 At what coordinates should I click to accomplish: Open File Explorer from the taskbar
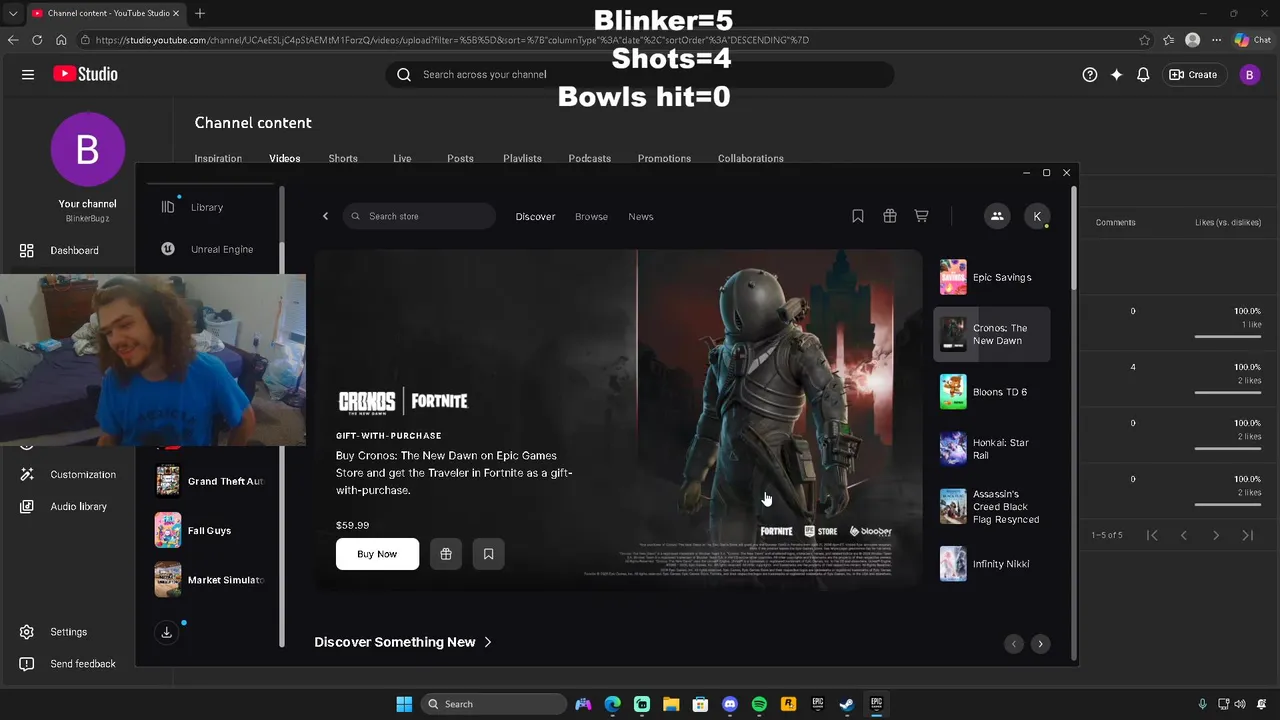(671, 704)
